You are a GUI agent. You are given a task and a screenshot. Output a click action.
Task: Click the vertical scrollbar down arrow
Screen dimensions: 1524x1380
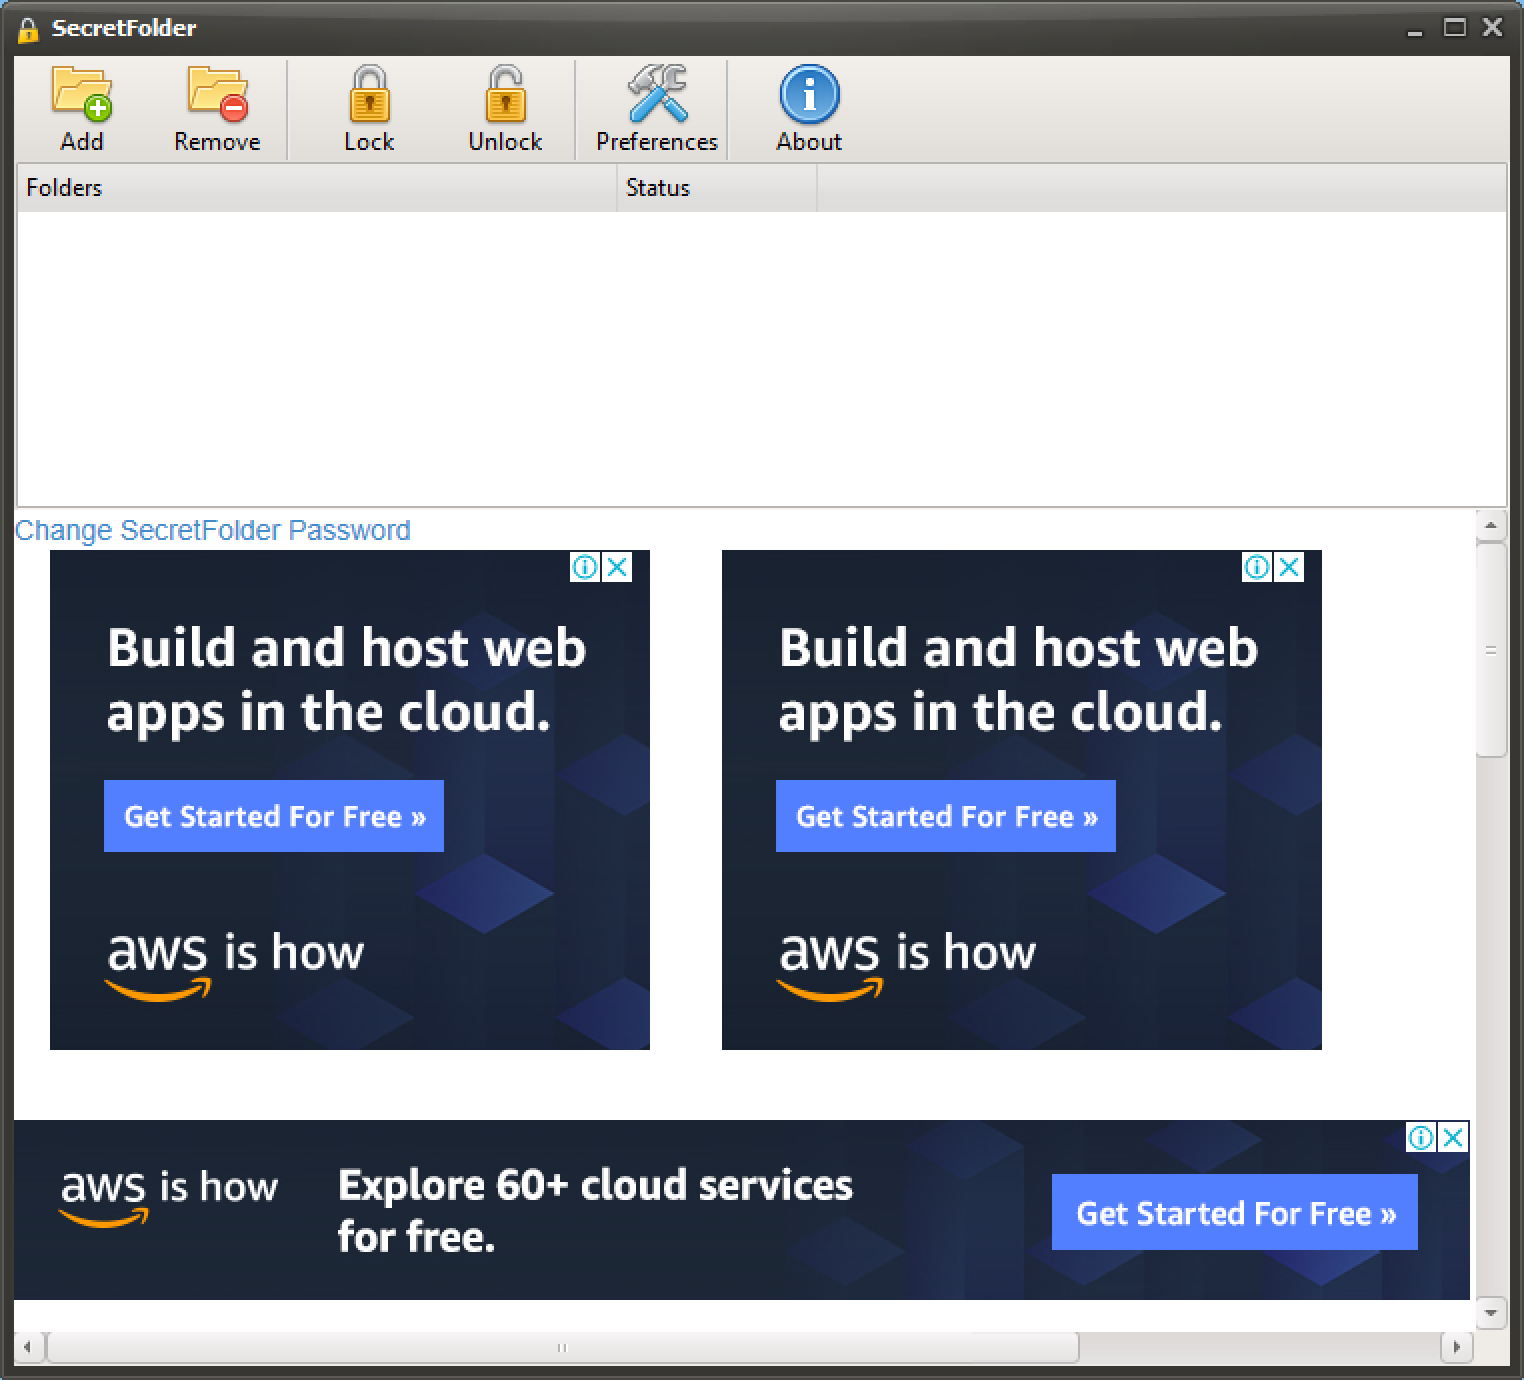click(1491, 1312)
